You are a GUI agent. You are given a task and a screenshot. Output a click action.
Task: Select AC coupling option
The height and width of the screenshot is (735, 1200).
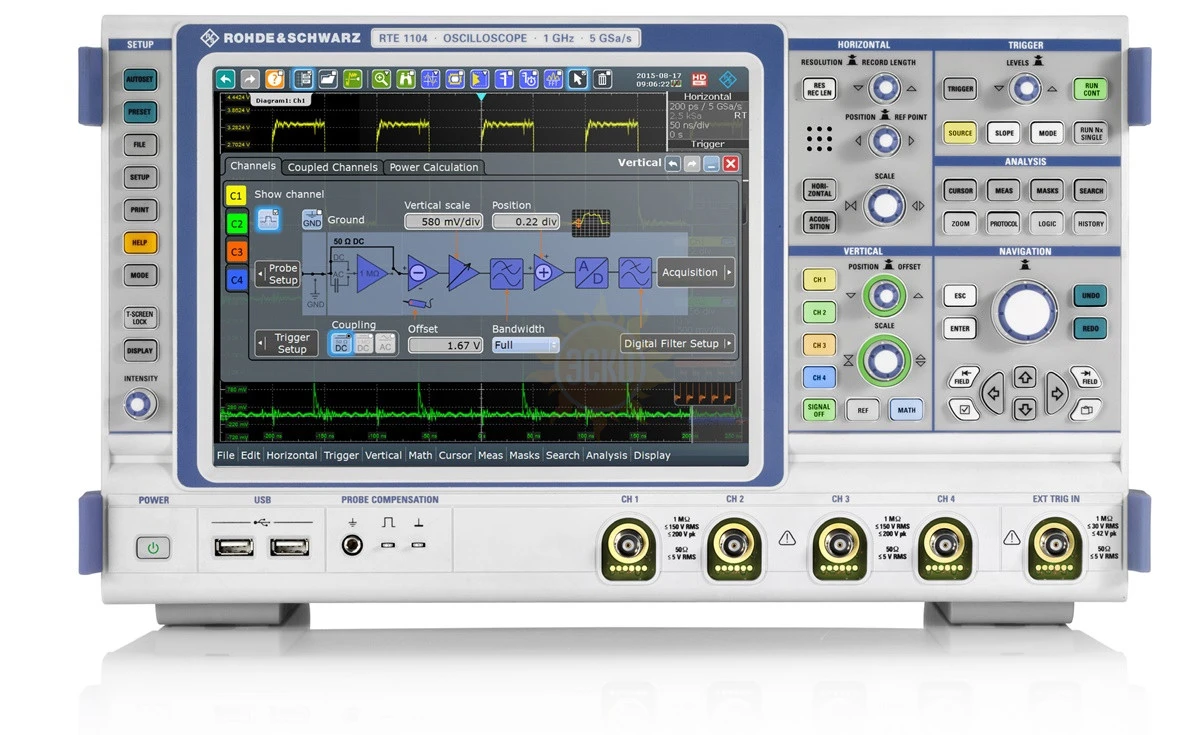click(385, 343)
